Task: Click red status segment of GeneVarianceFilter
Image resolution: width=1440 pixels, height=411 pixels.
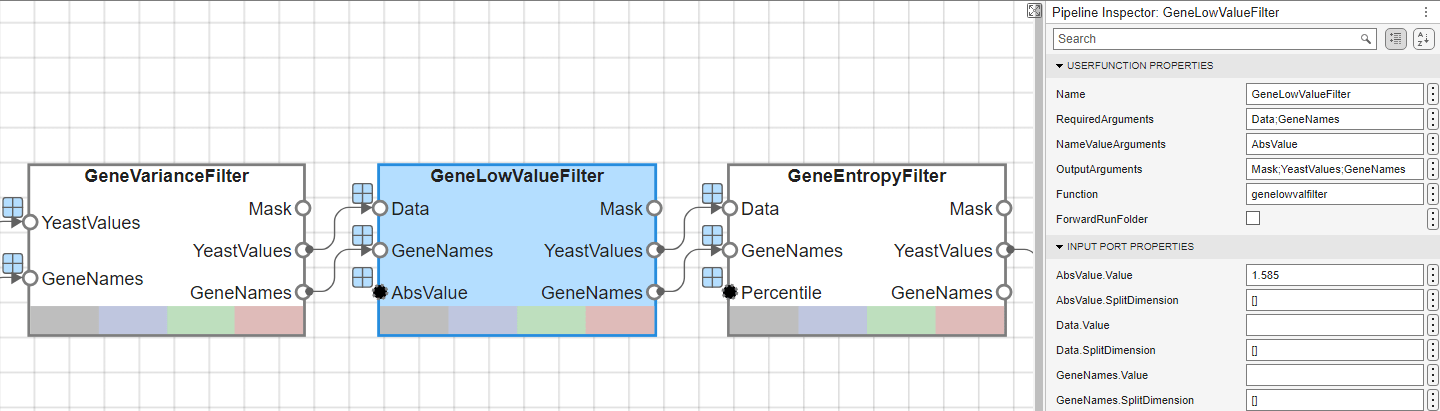Action: click(x=269, y=320)
